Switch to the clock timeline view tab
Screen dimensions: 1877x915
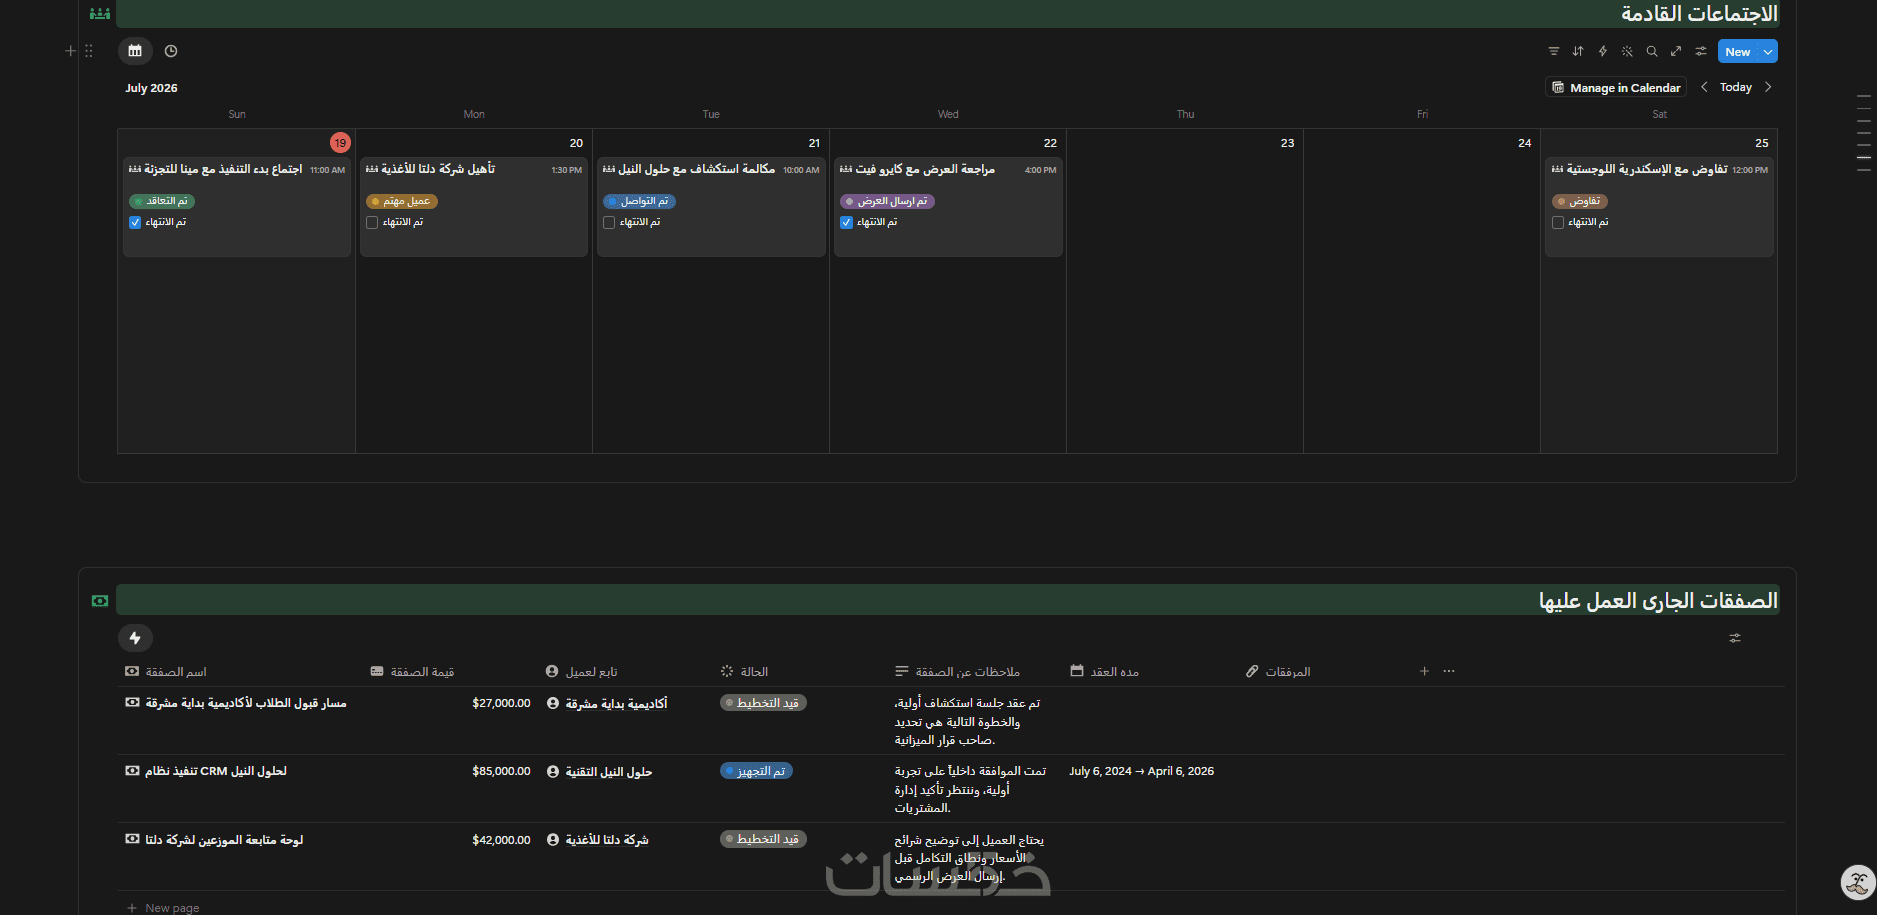(171, 51)
